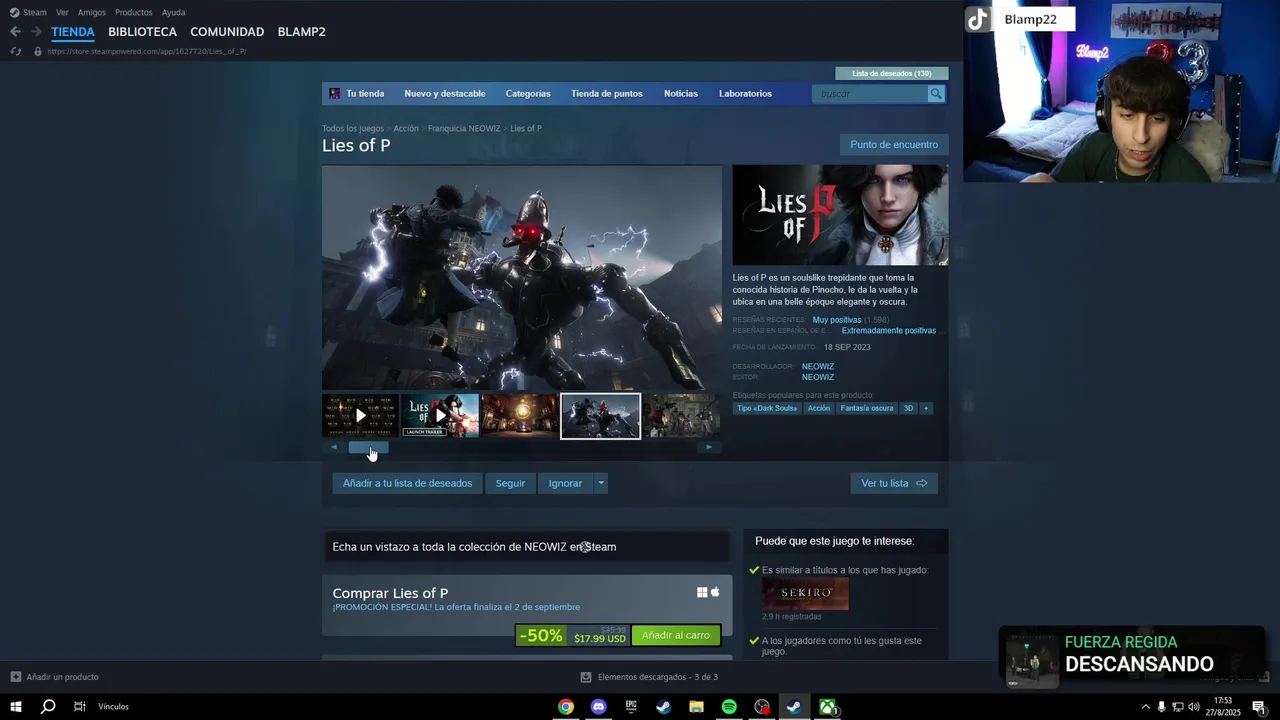Open the Nuevo y destacable menu
Image resolution: width=1280 pixels, height=720 pixels.
tap(445, 94)
